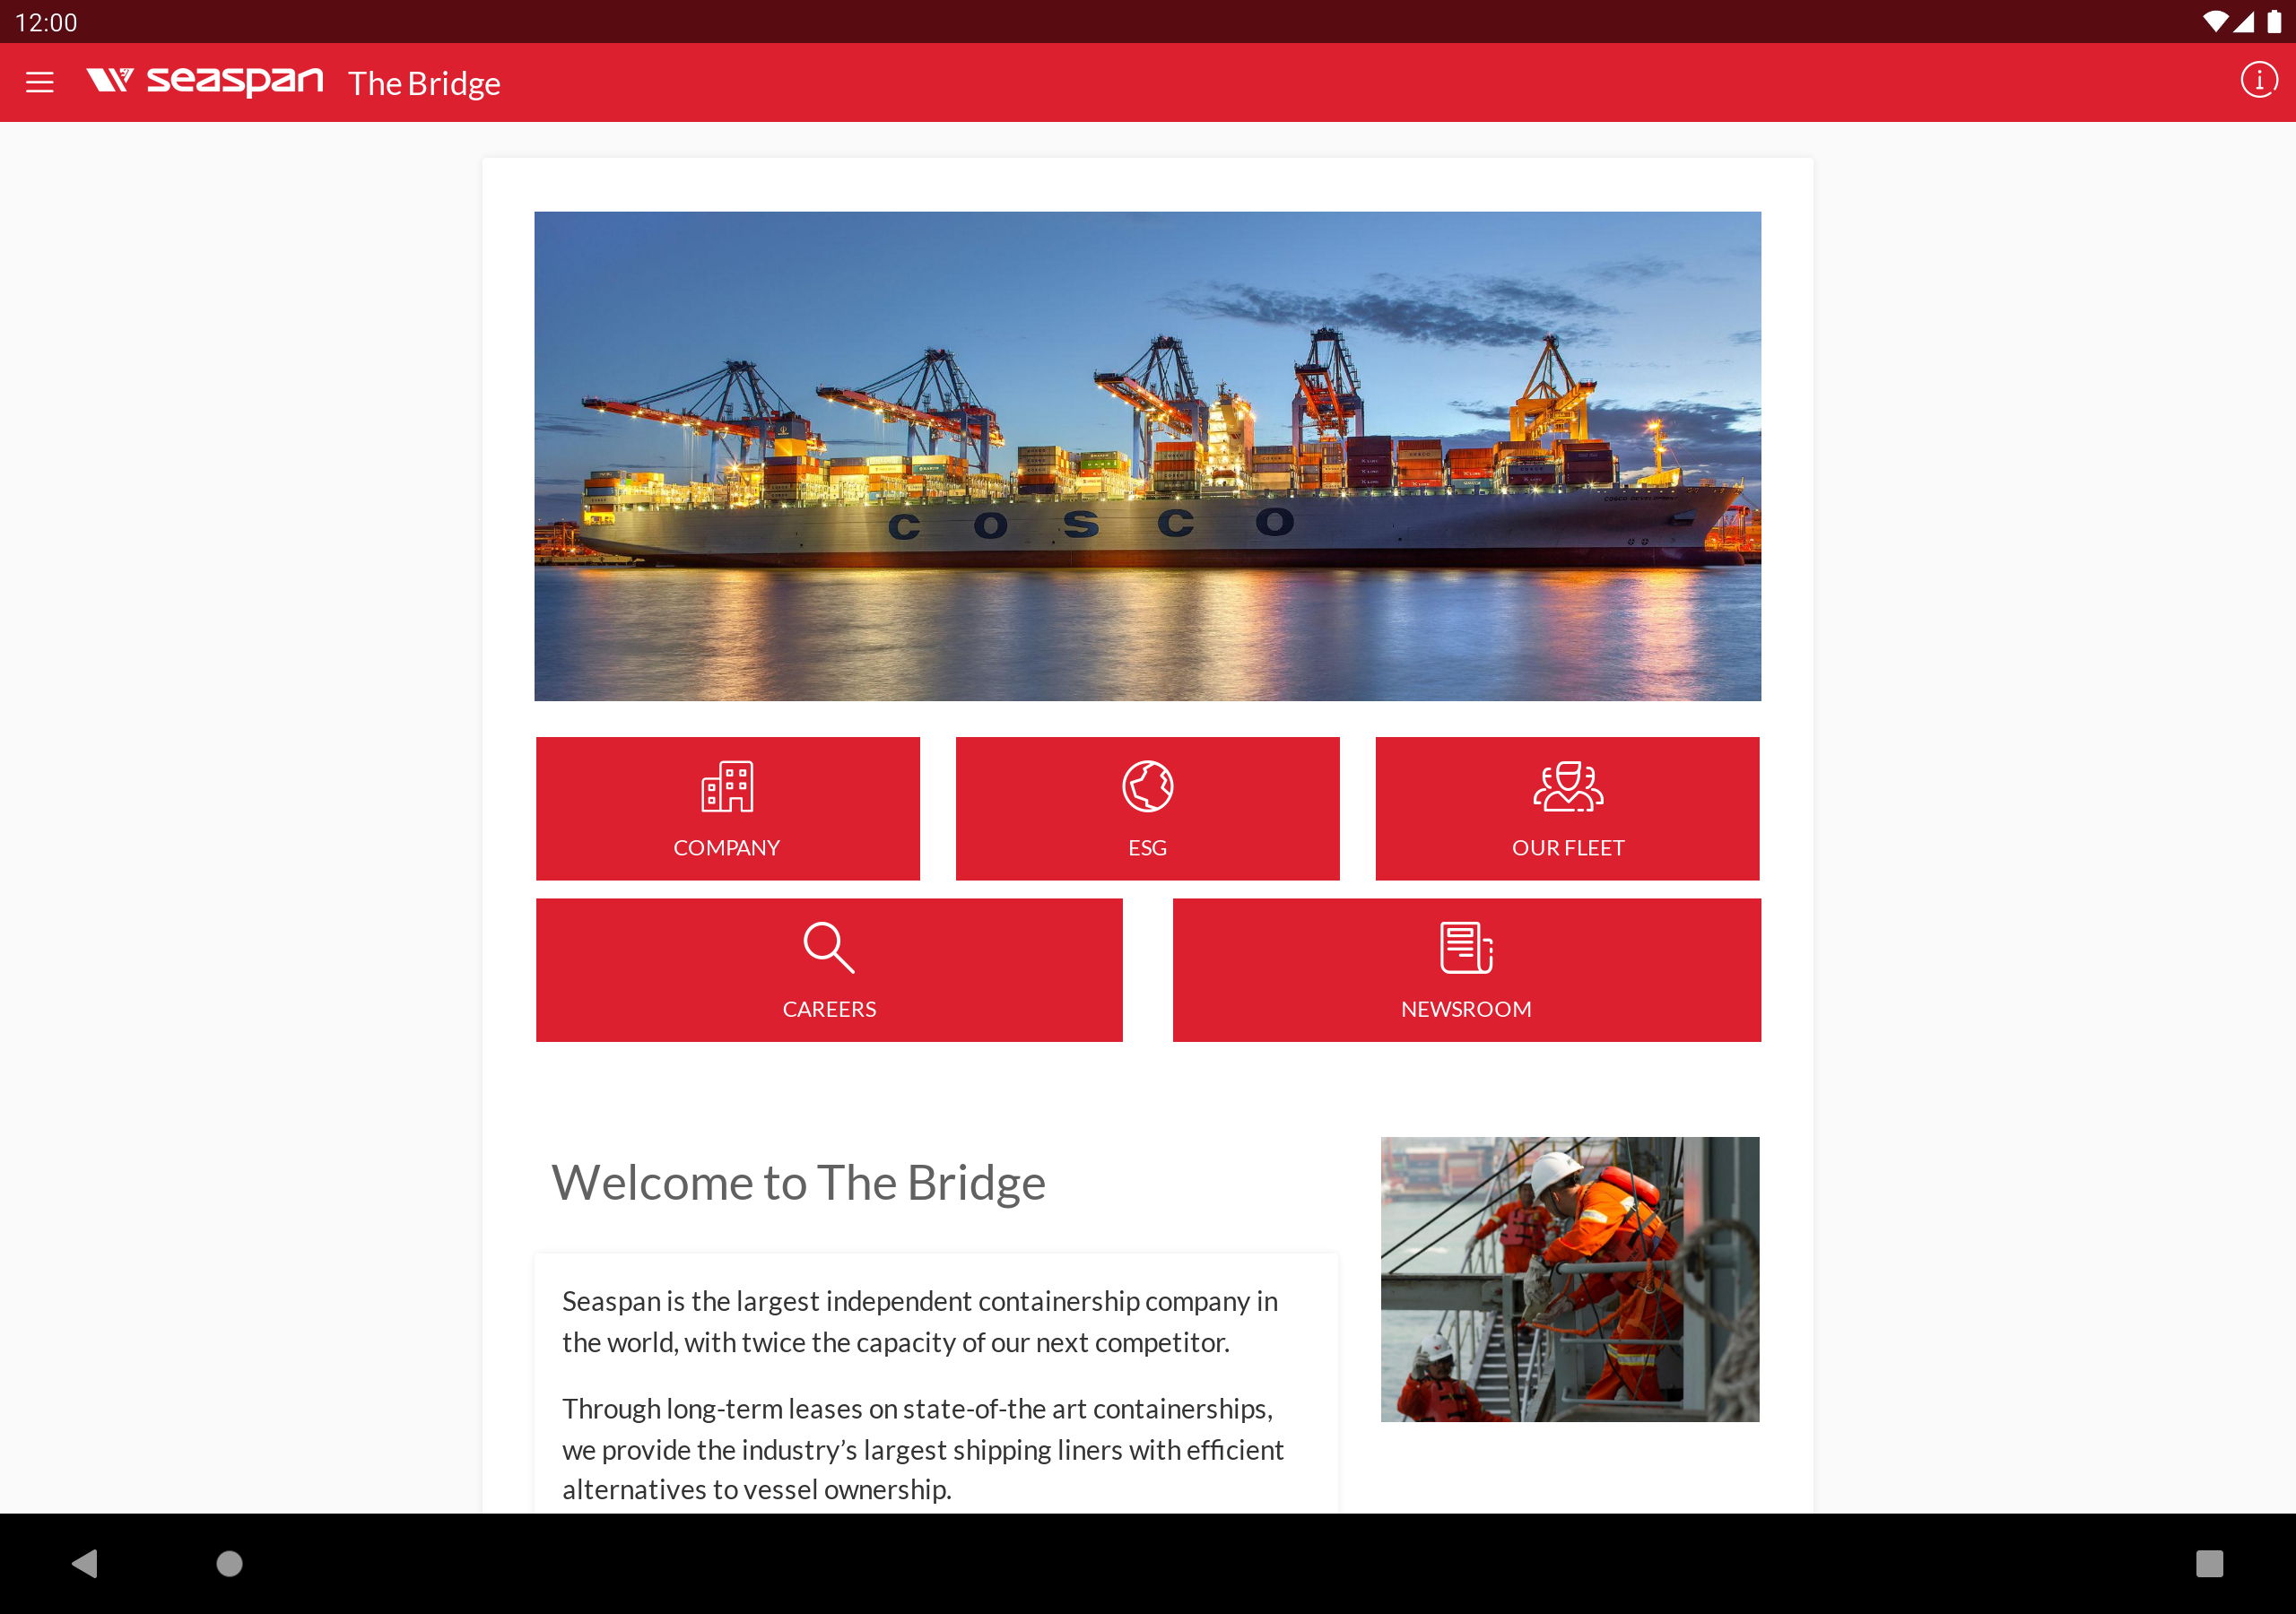This screenshot has height=1614, width=2296.
Task: Tap 'The Bridge' title in header
Action: point(424,83)
